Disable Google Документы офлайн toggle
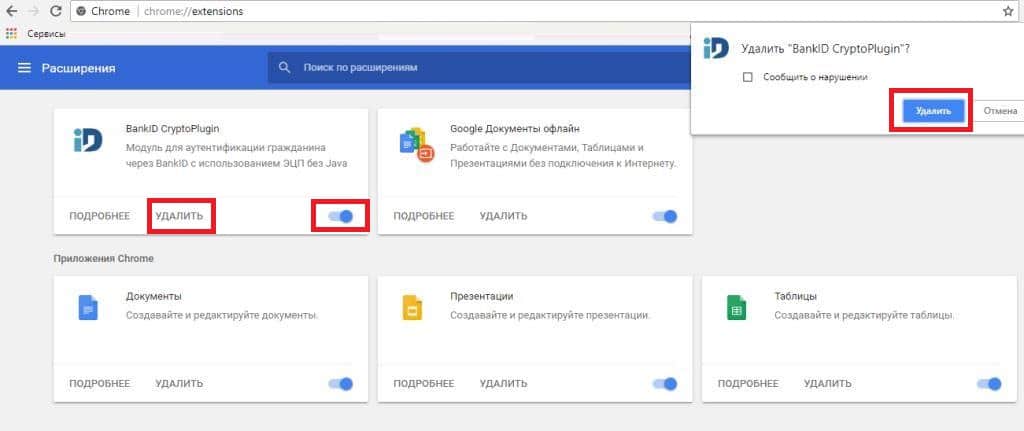The height and width of the screenshot is (431, 1024). [665, 216]
